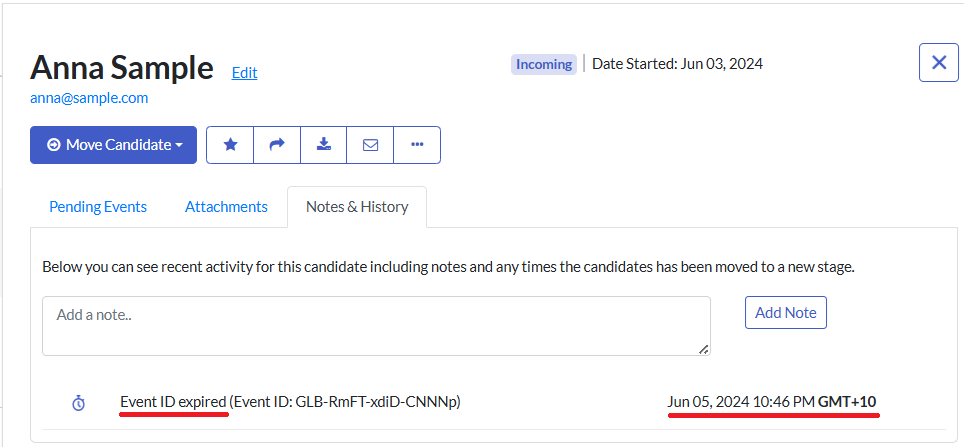
Task: Click the note textarea resize handle
Action: [704, 349]
